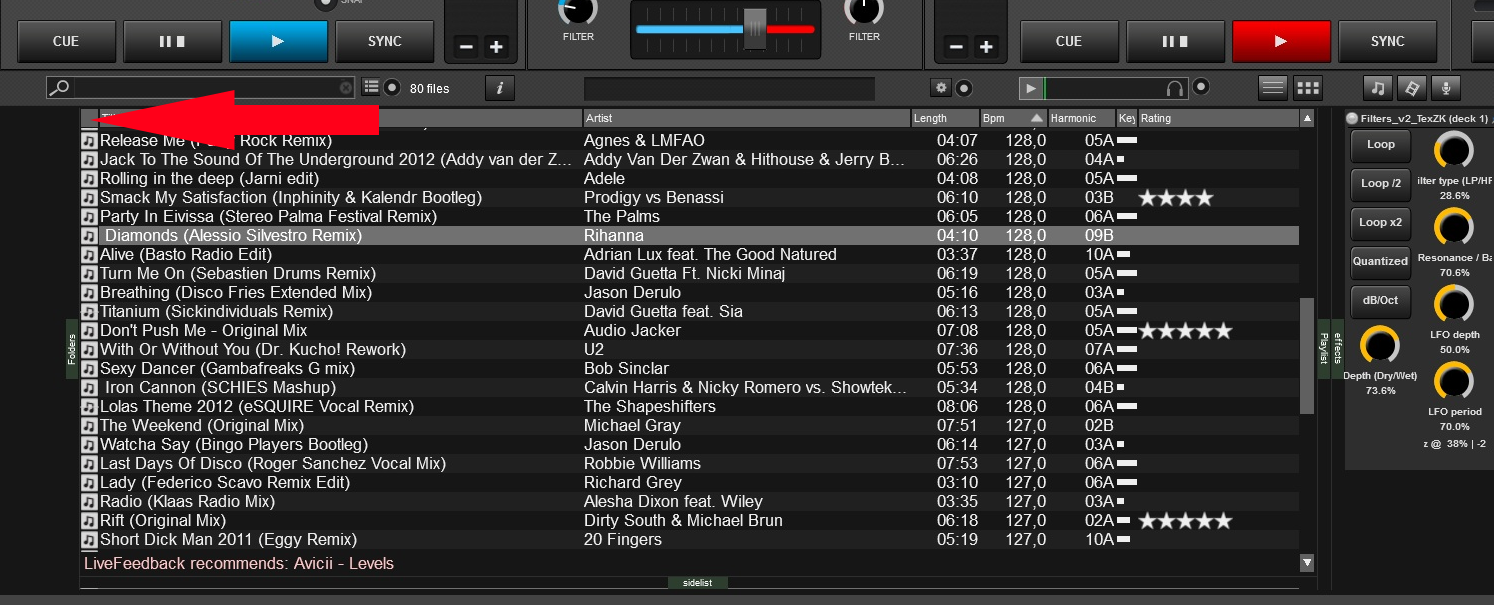Click the plus pitch button on left deck

496,46
